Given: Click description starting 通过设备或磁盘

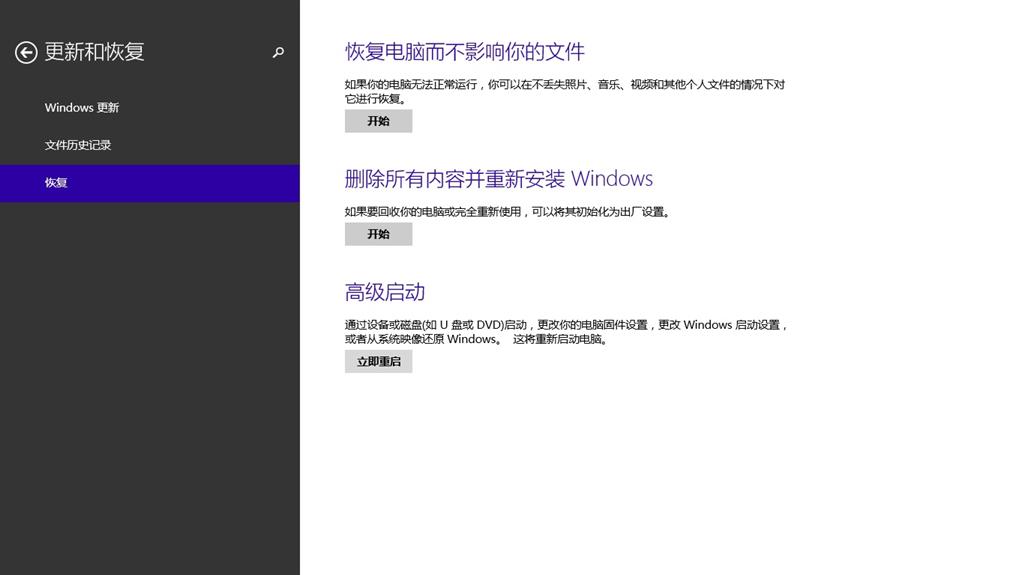Looking at the screenshot, I should [x=566, y=332].
